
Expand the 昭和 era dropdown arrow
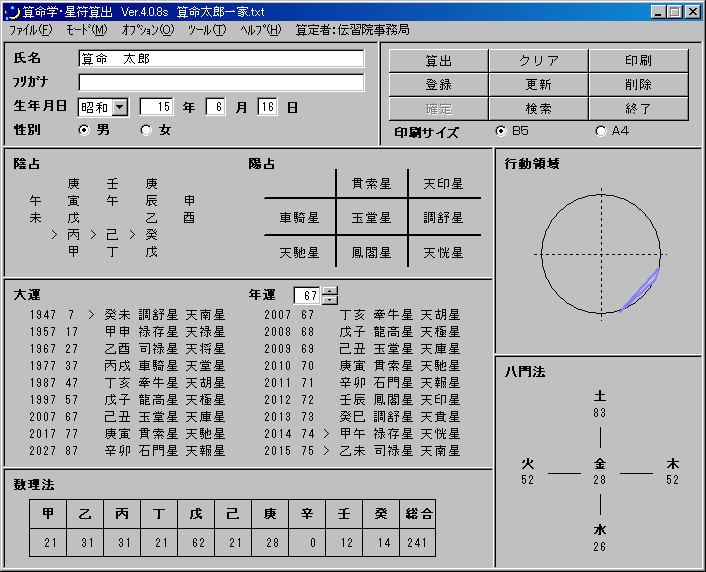[x=120, y=108]
